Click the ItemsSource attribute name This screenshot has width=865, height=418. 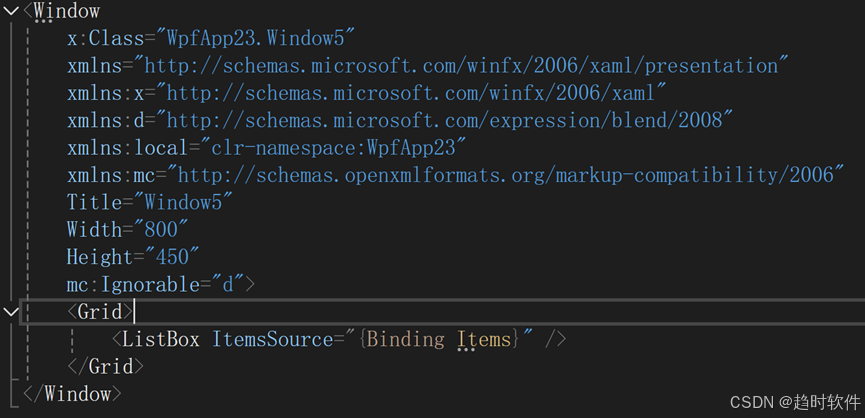(272, 339)
